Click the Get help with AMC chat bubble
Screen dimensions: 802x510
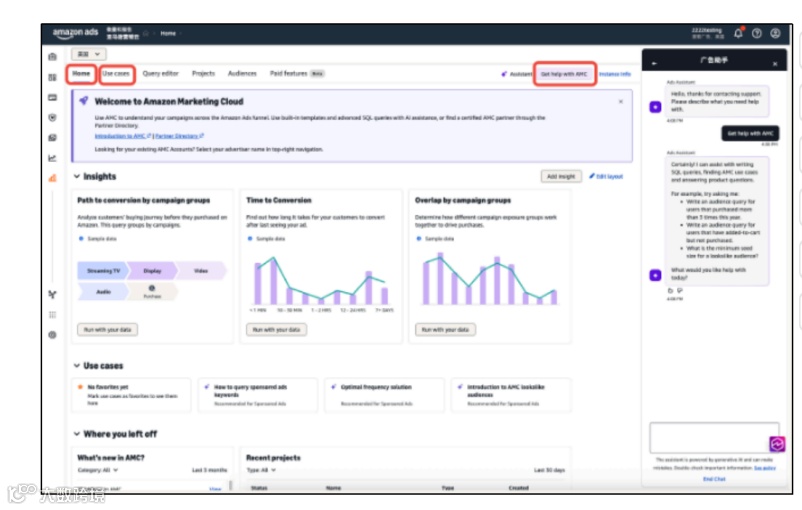click(750, 134)
